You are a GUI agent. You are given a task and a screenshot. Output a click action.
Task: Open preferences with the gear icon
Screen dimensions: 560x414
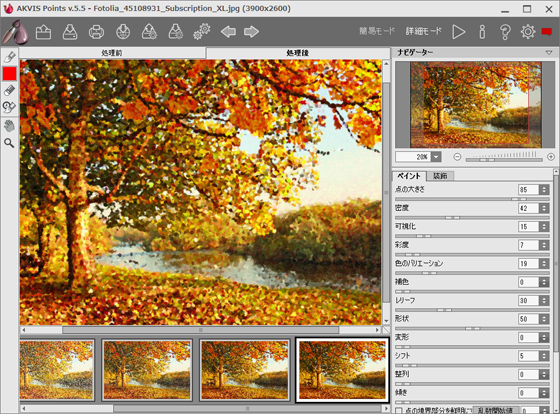(x=528, y=32)
